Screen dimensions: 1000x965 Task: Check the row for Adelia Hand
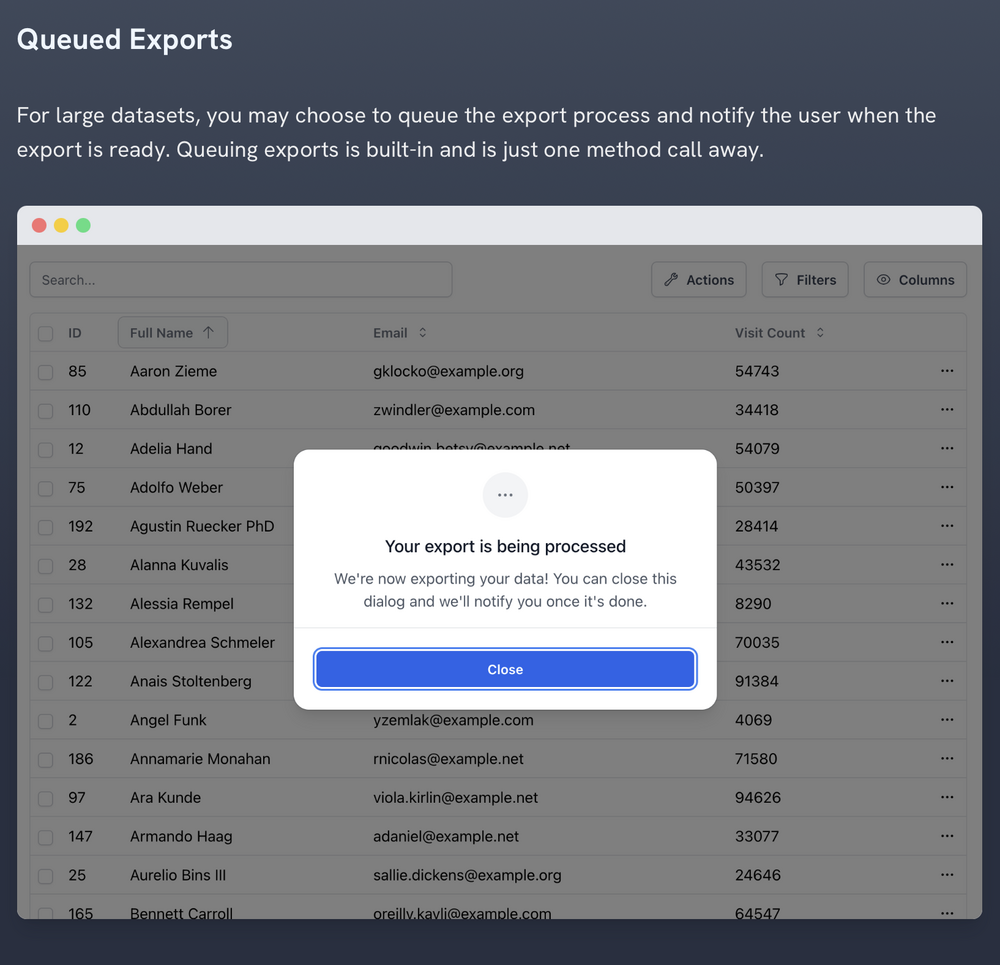pyautogui.click(x=45, y=450)
